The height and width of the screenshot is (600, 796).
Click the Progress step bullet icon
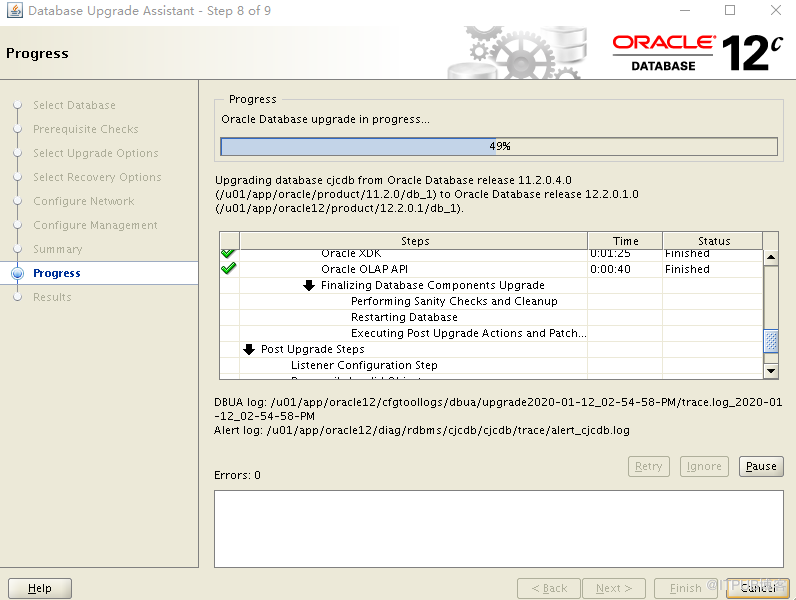[18, 273]
